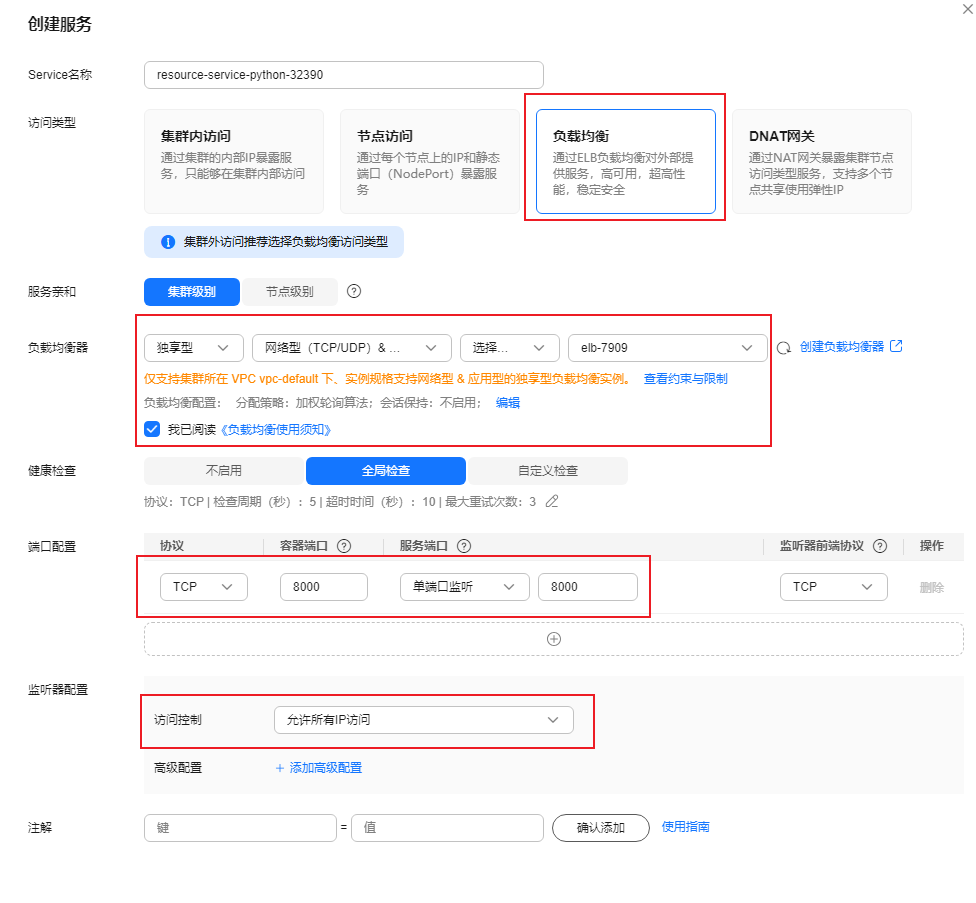This screenshot has width=976, height=903.
Task: Choose 节点访问 access type
Action: 429,162
